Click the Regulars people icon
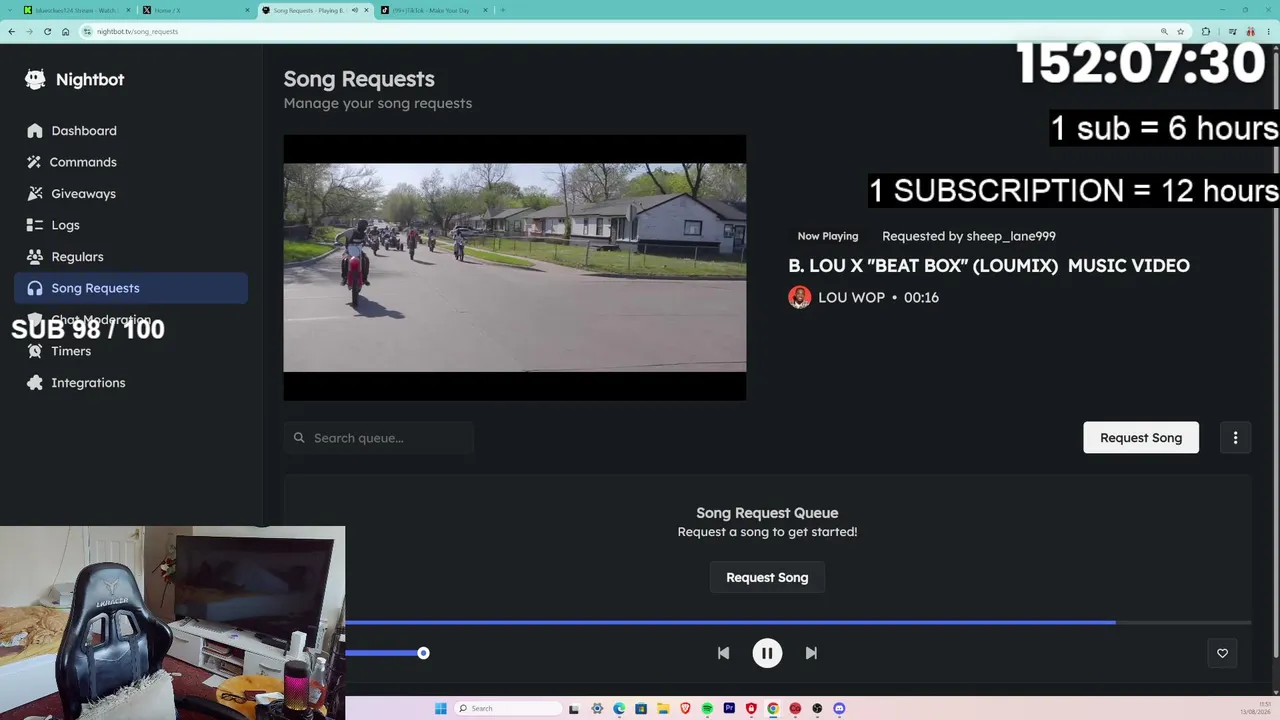The image size is (1280, 720). coord(35,257)
